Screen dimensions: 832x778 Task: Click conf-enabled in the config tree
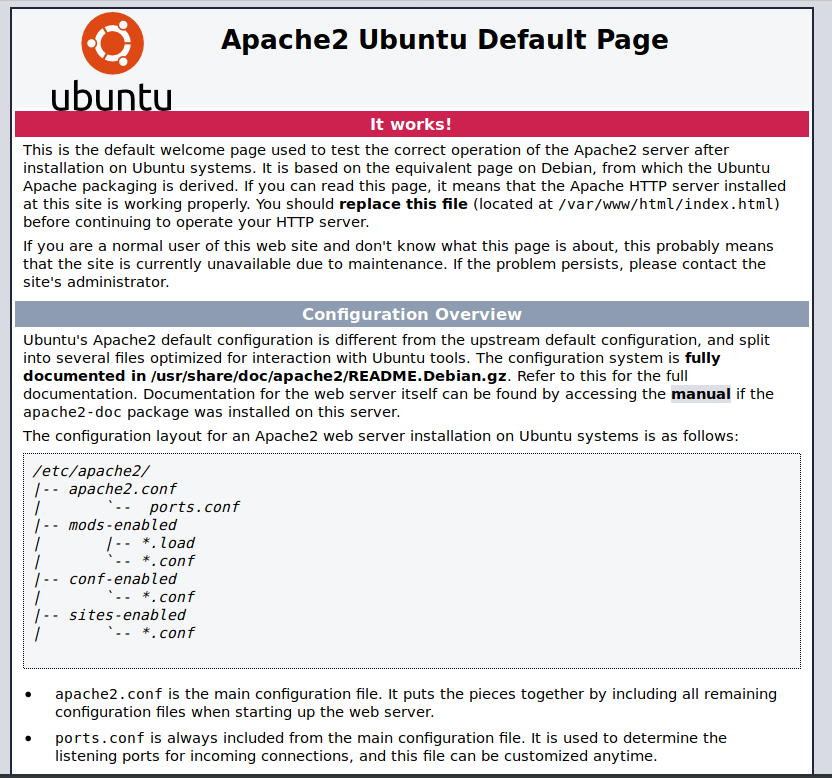[x=123, y=580]
